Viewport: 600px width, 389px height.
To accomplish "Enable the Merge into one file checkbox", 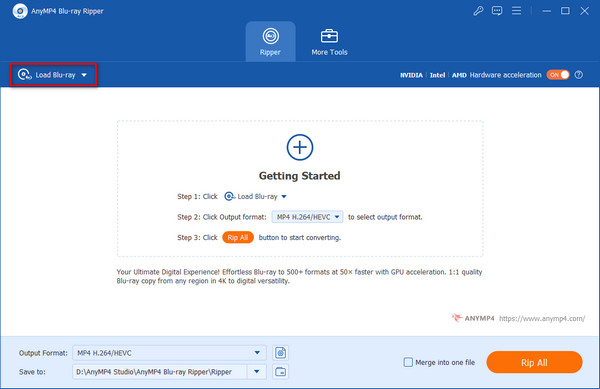I will tap(408, 362).
